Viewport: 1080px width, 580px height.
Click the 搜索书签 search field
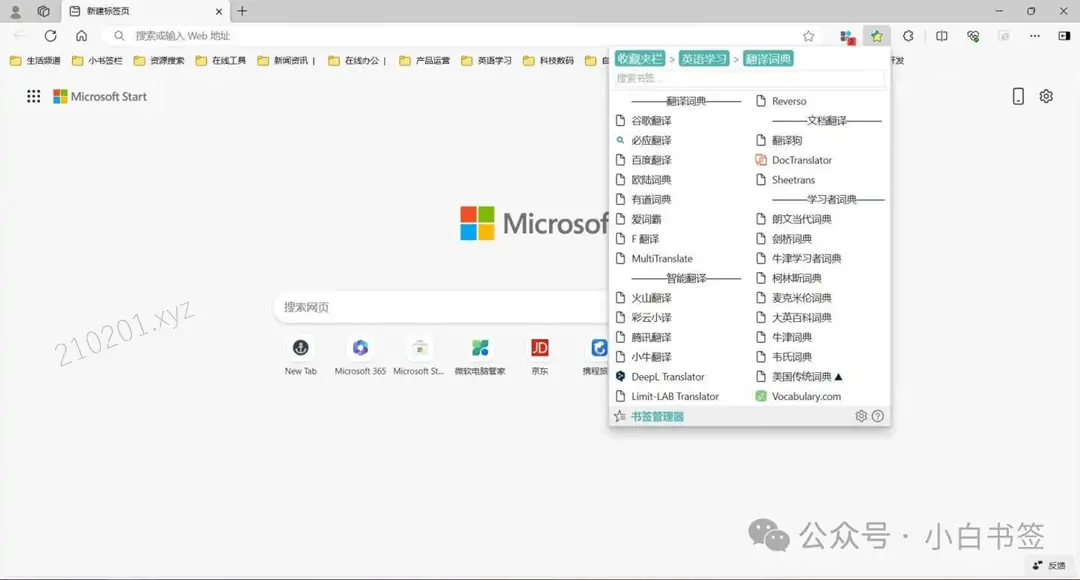(749, 79)
